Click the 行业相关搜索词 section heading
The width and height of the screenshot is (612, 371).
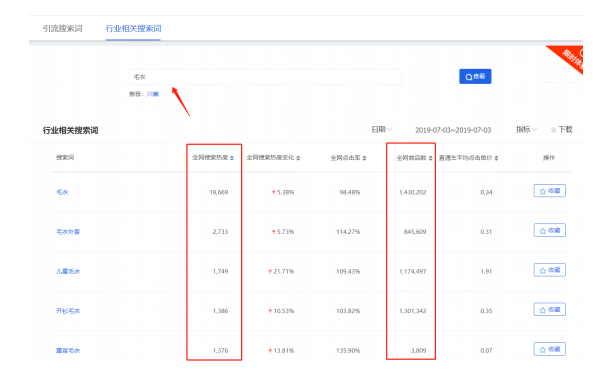(71, 130)
